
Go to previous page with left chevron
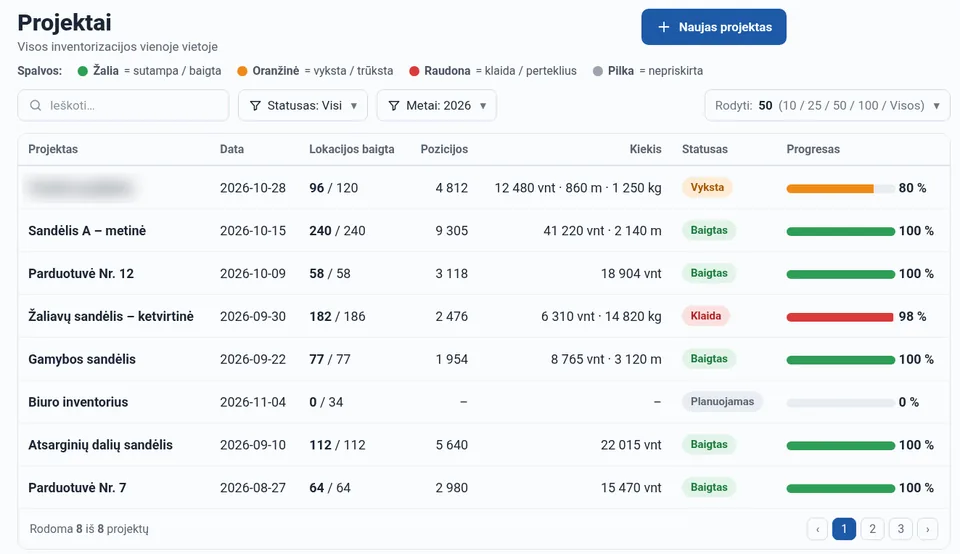coord(817,529)
